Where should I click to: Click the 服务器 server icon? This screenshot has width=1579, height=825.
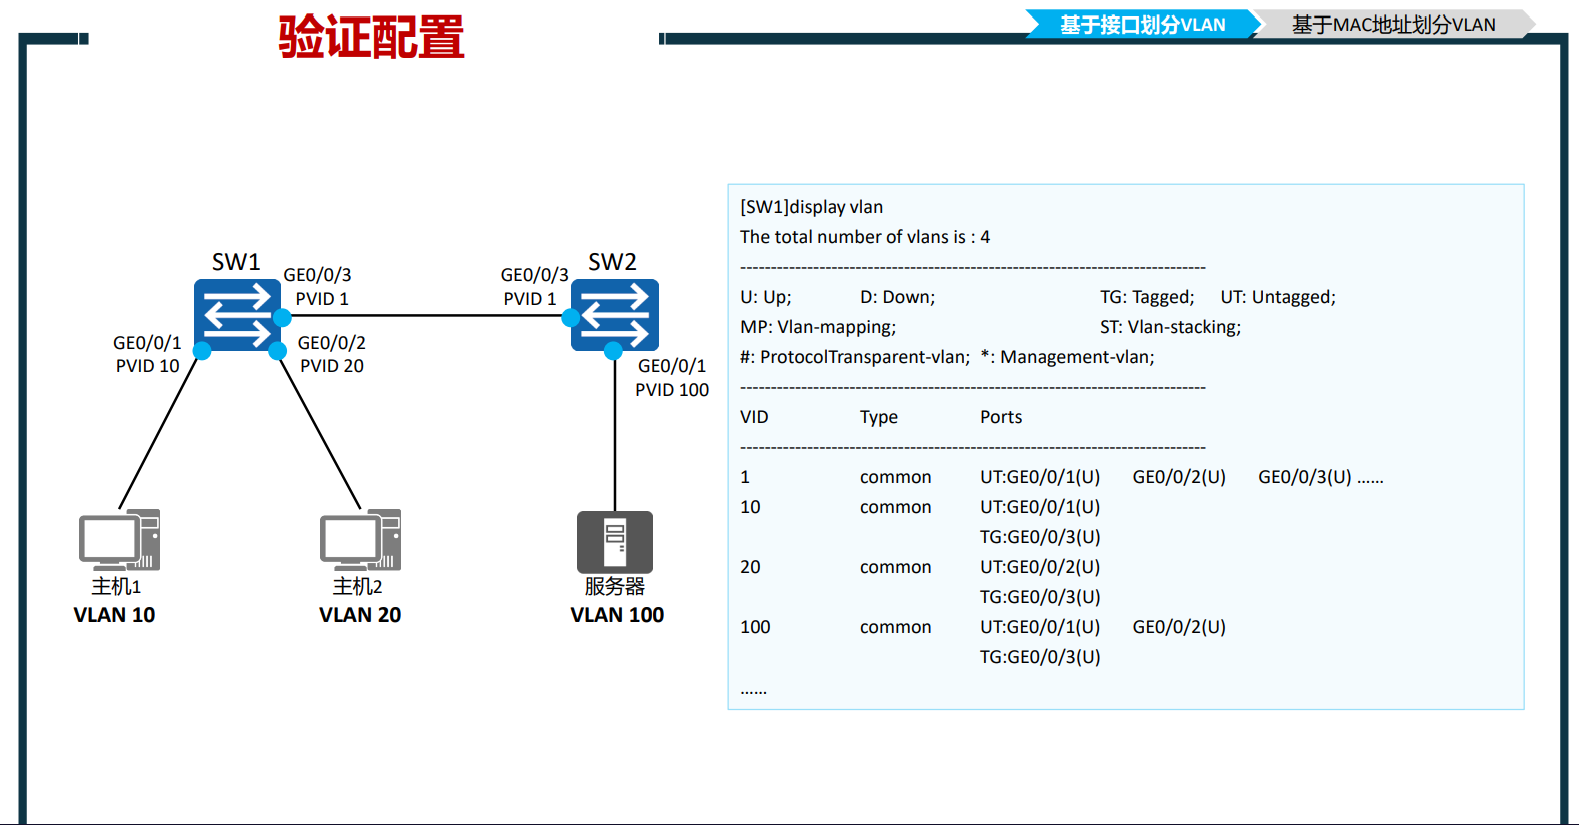(615, 542)
